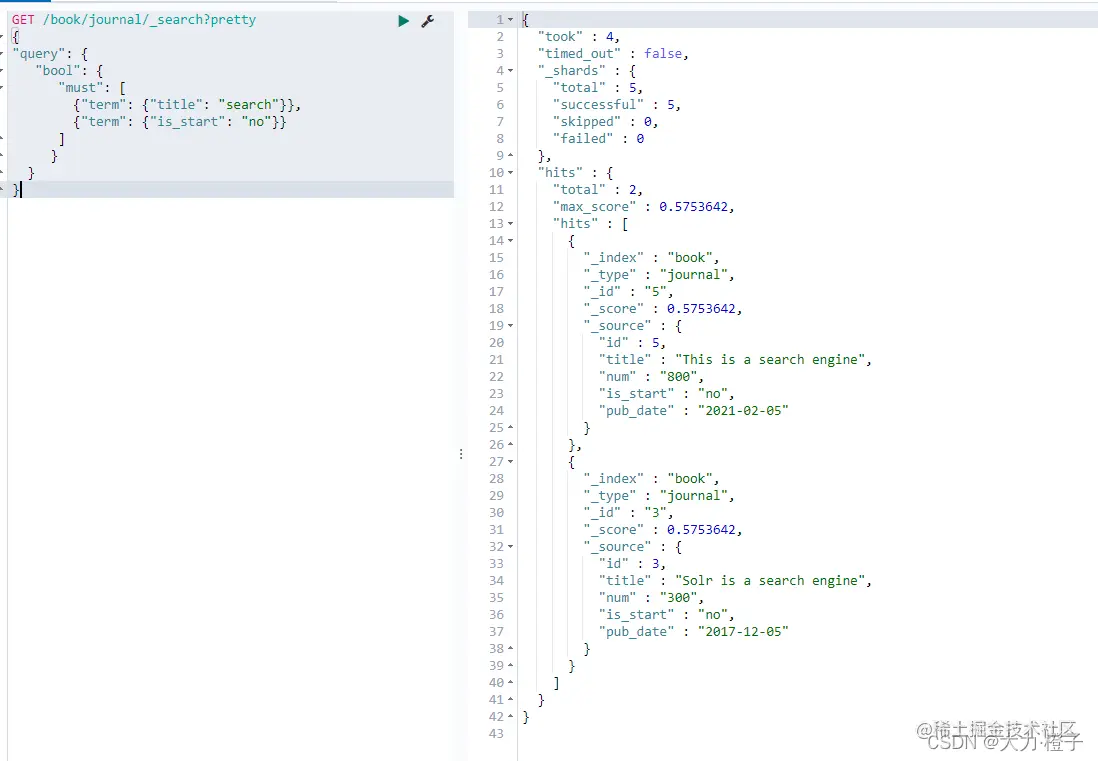Click the "successful" : 5 line
The height and width of the screenshot is (761, 1098).
pos(616,105)
